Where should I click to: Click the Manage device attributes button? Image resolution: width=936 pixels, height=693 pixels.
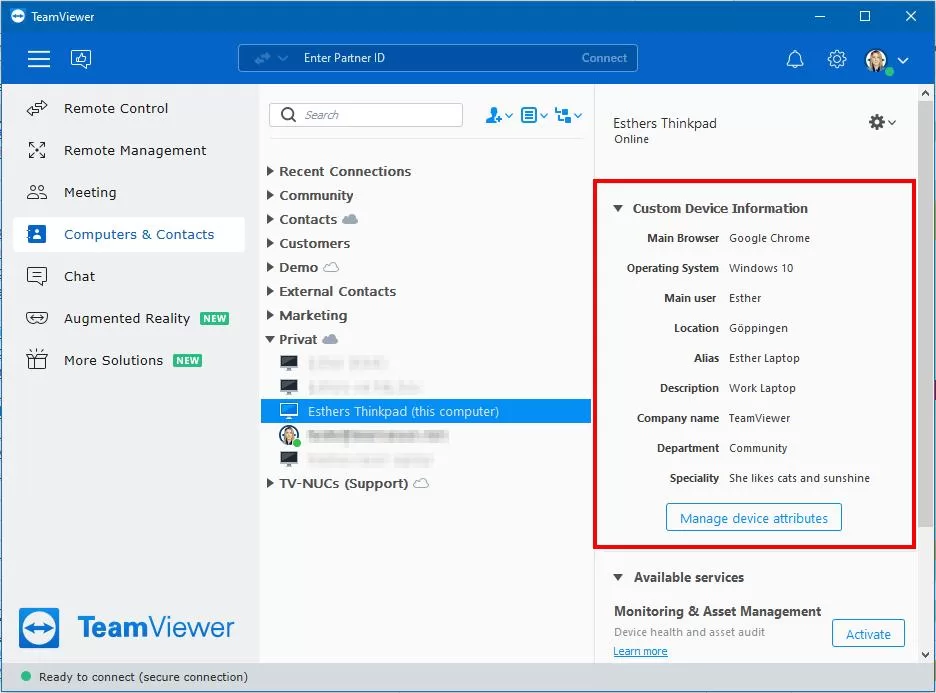coord(754,518)
